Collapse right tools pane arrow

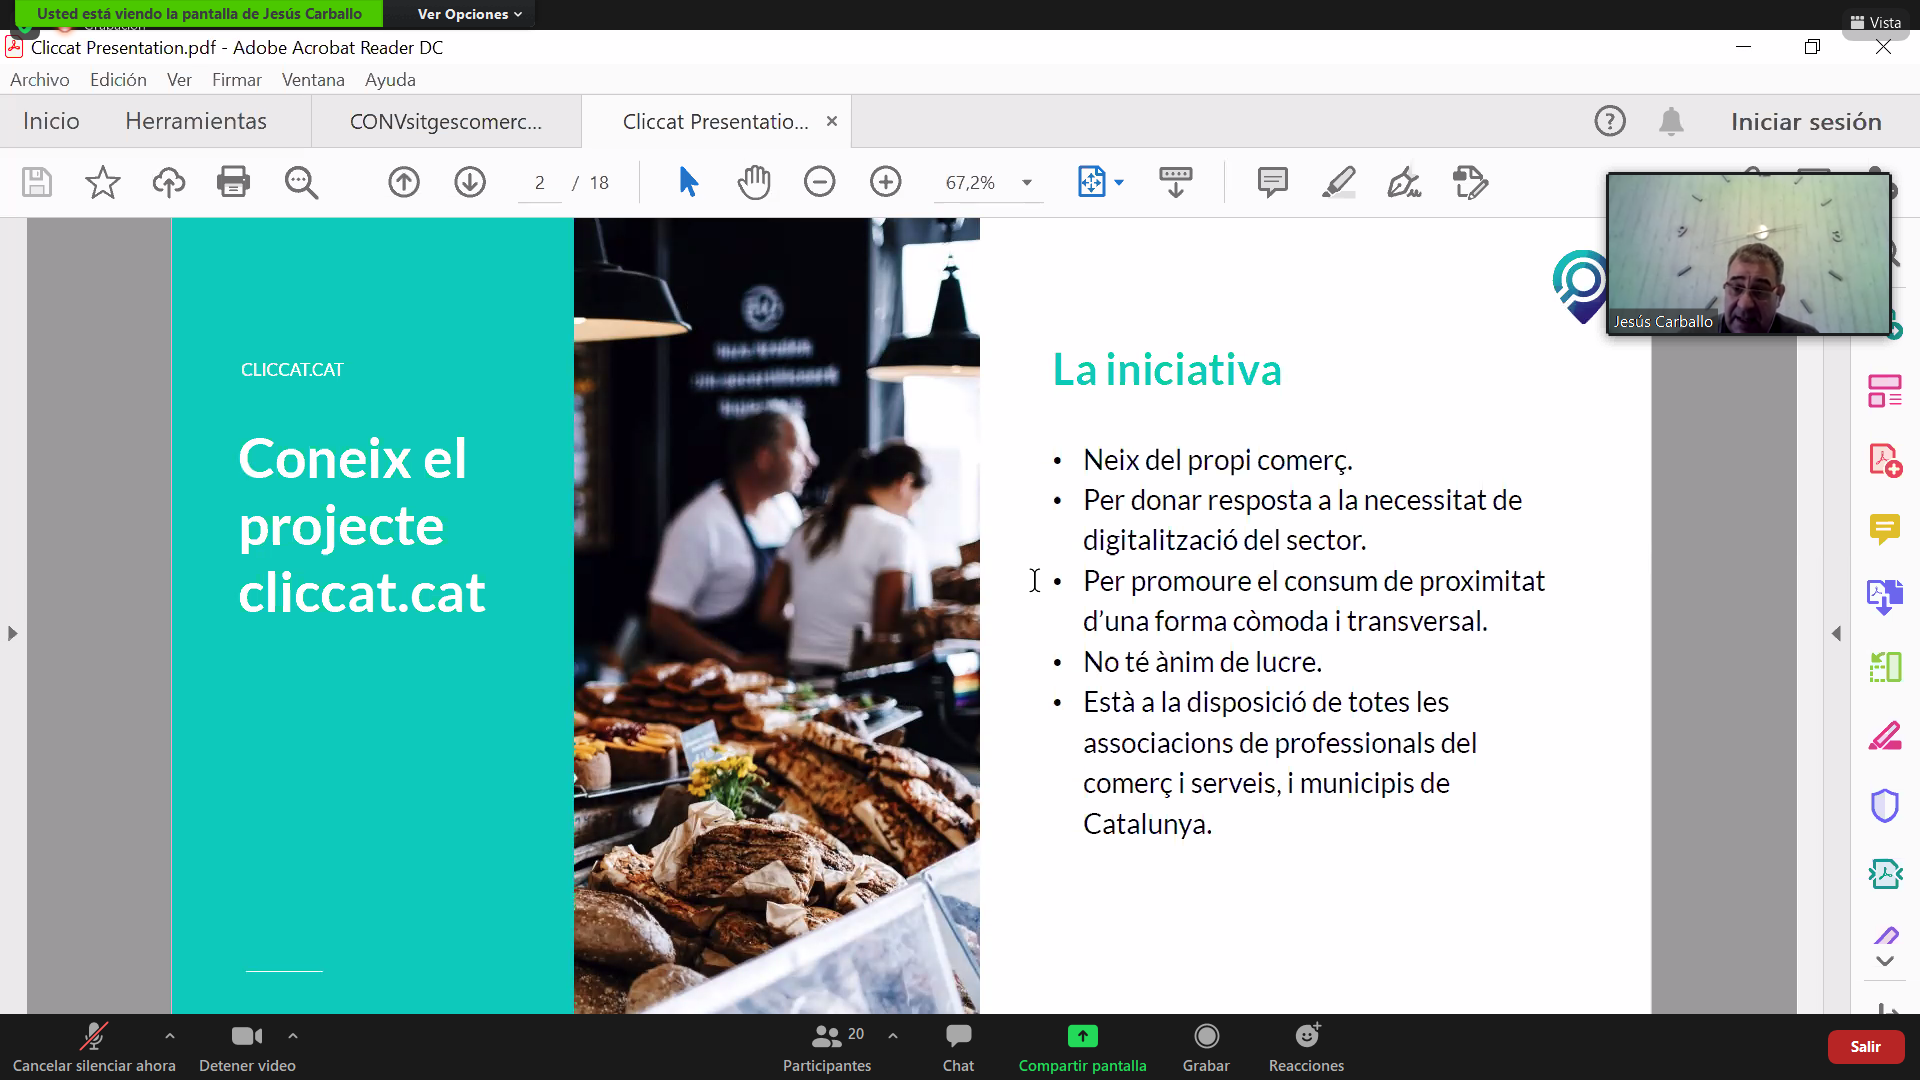(x=1836, y=633)
